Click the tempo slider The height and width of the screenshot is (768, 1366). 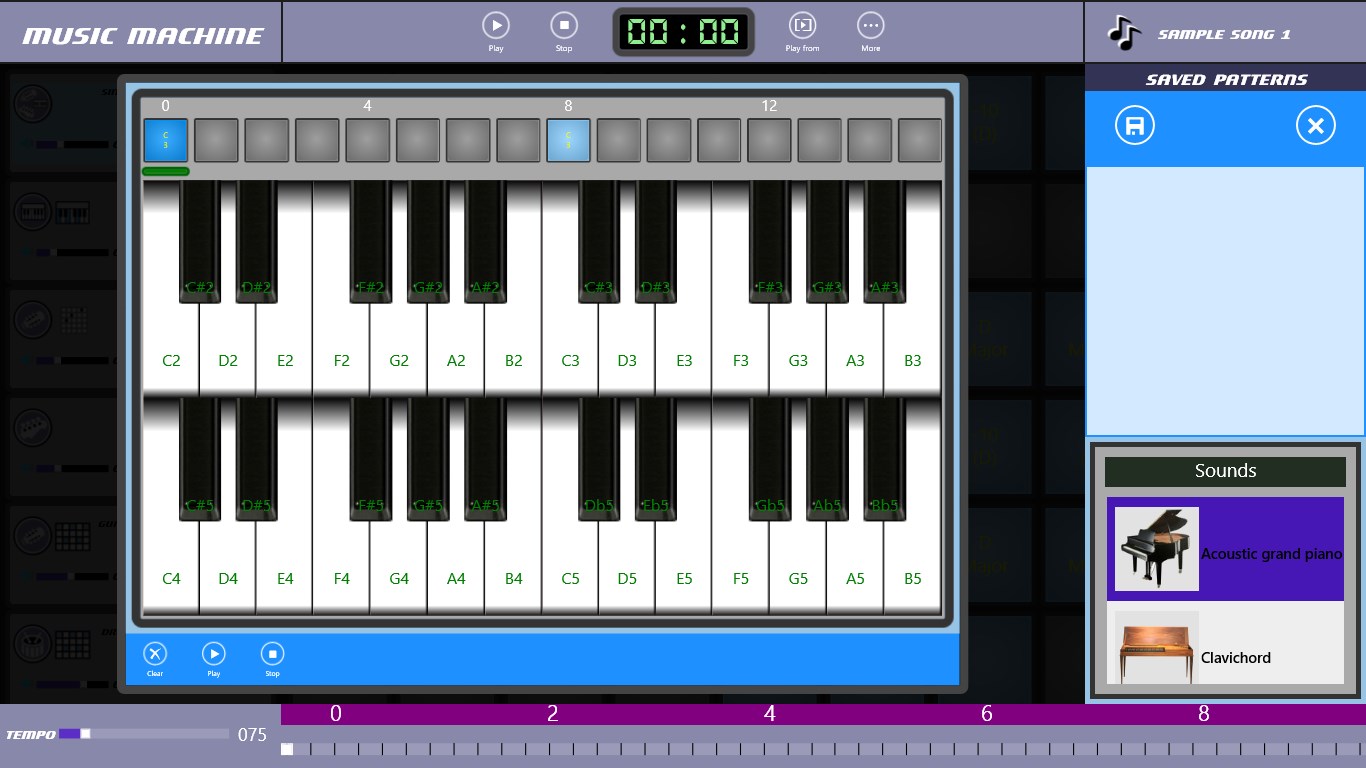tap(143, 734)
